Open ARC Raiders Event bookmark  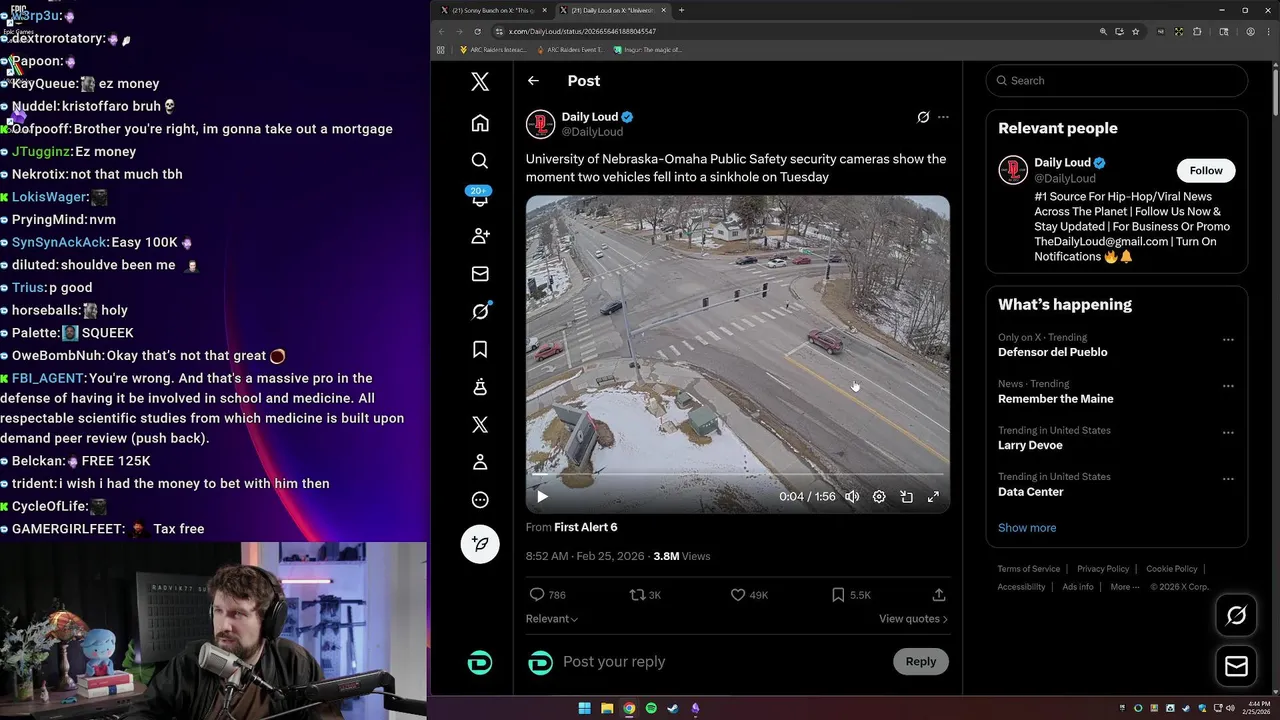point(570,50)
